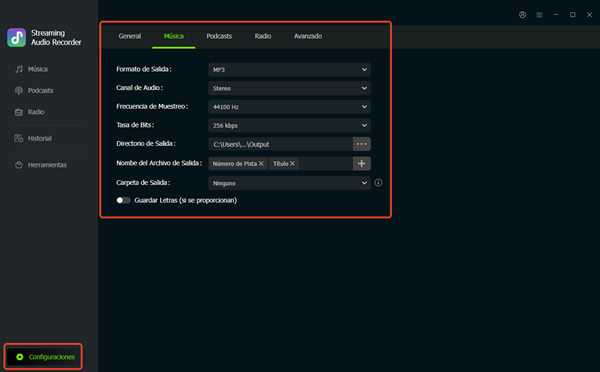This screenshot has height=372, width=600.
Task: Browse output directory with ellipsis button
Action: [x=362, y=144]
